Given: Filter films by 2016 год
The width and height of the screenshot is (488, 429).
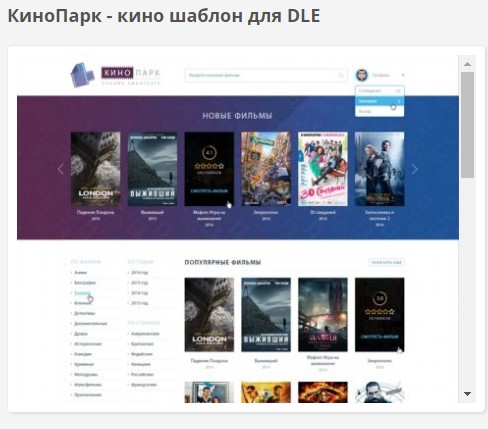Looking at the screenshot, I should [x=140, y=273].
